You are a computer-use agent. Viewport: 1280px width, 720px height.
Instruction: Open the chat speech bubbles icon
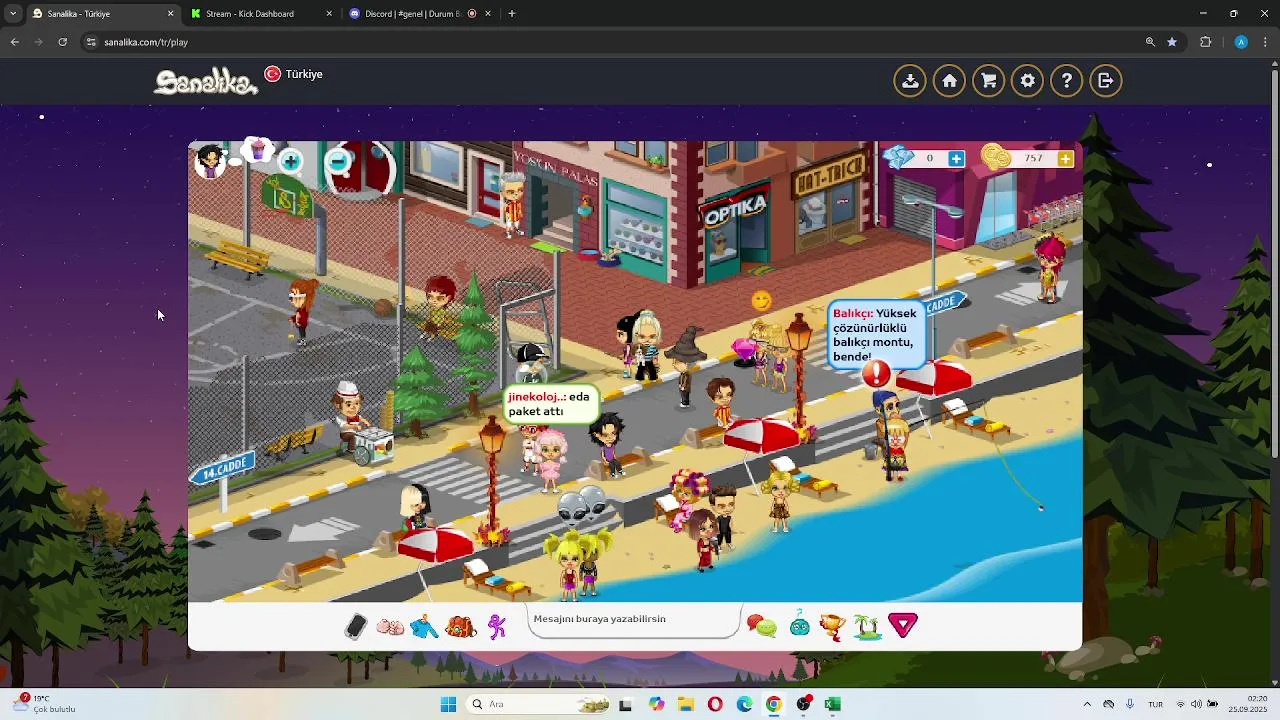pos(762,626)
